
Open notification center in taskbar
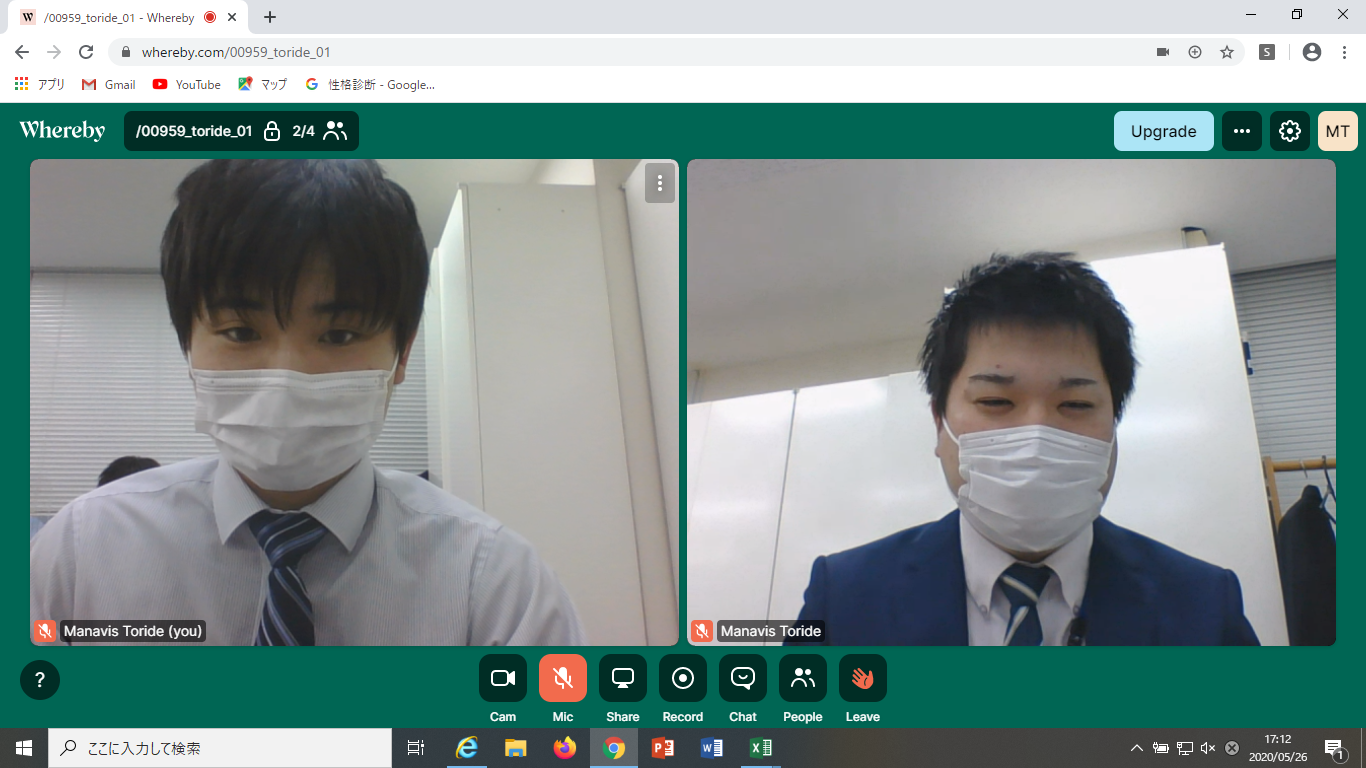pos(1334,748)
